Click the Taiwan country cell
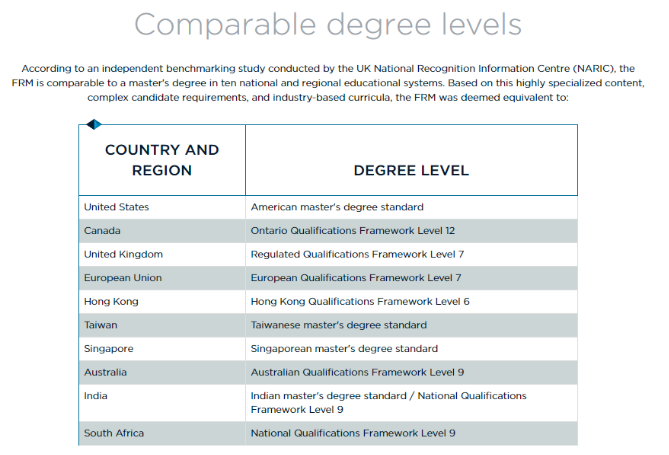Screen dimensions: 669x455 click(102, 325)
